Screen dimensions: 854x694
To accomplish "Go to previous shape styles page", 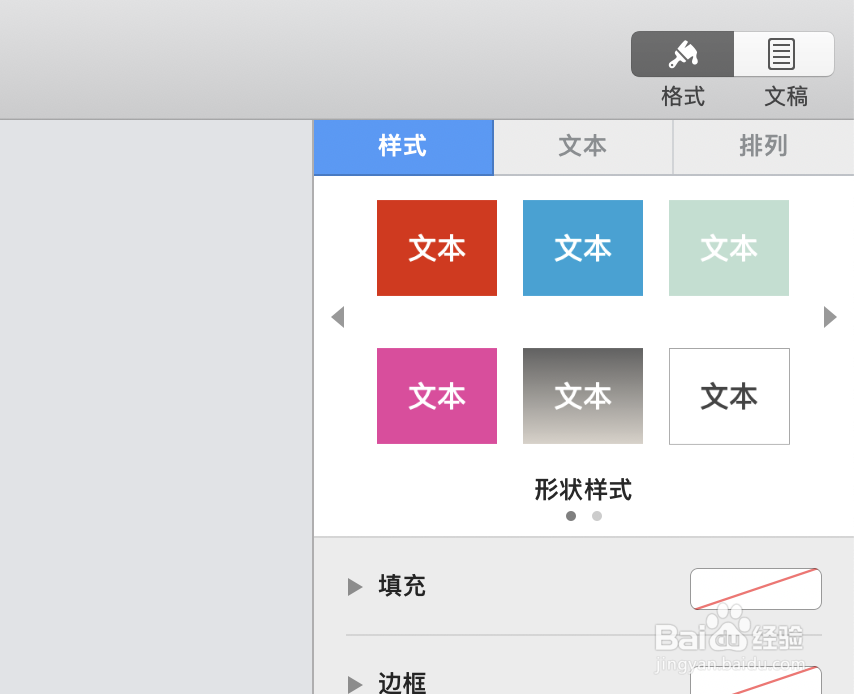I will pos(338,317).
